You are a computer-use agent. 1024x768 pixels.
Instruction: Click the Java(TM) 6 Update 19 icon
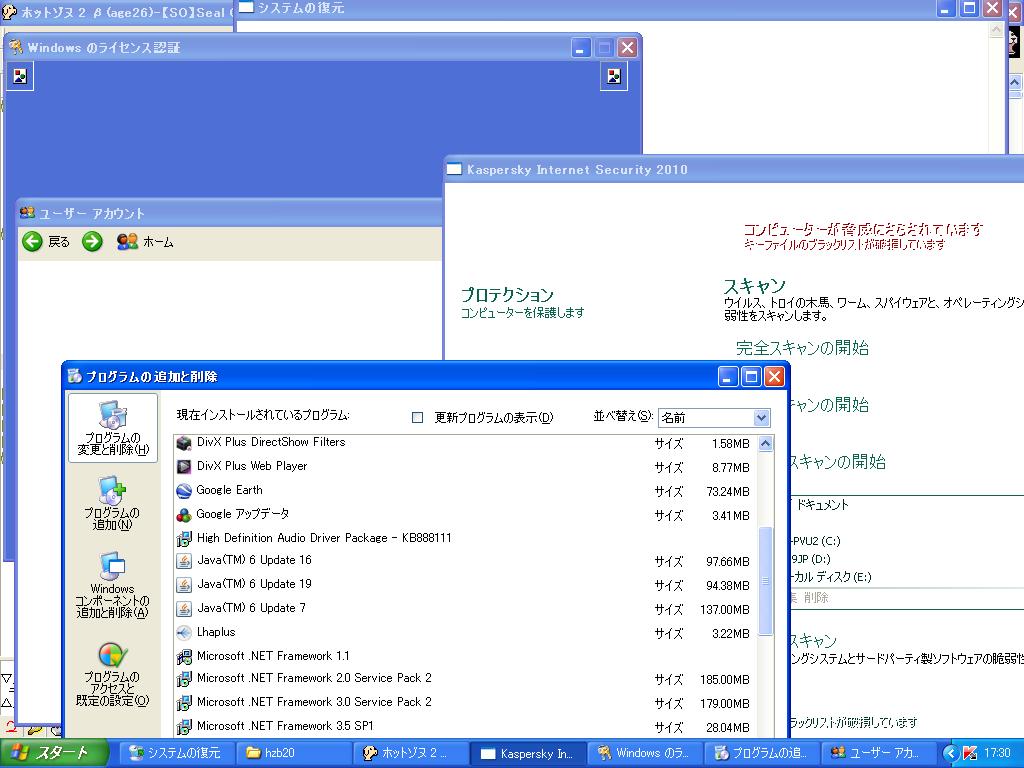[184, 585]
